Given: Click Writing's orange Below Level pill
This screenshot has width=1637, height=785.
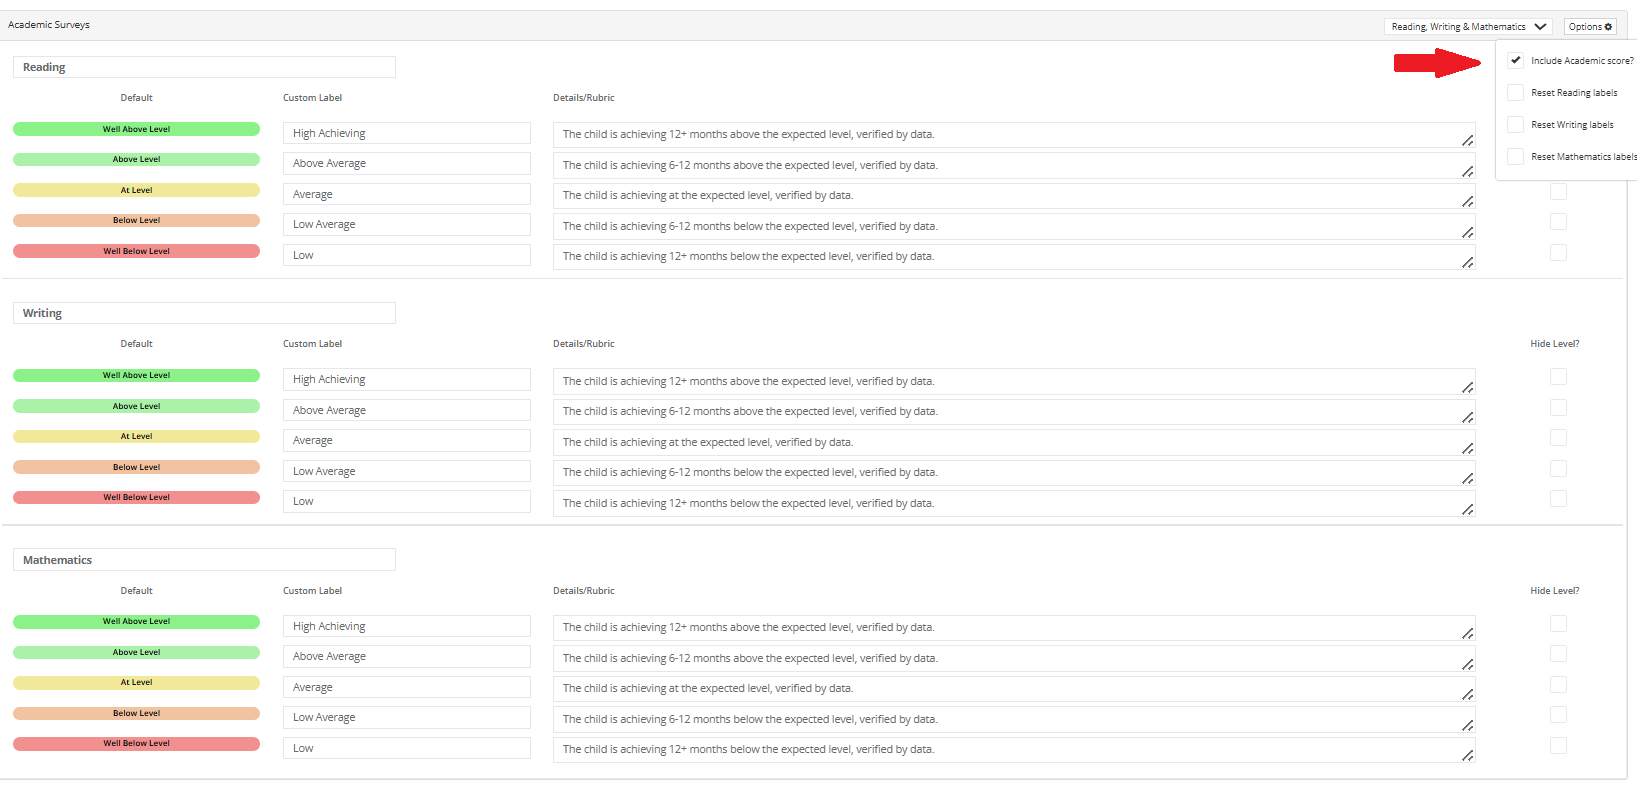Looking at the screenshot, I should pyautogui.click(x=136, y=467).
